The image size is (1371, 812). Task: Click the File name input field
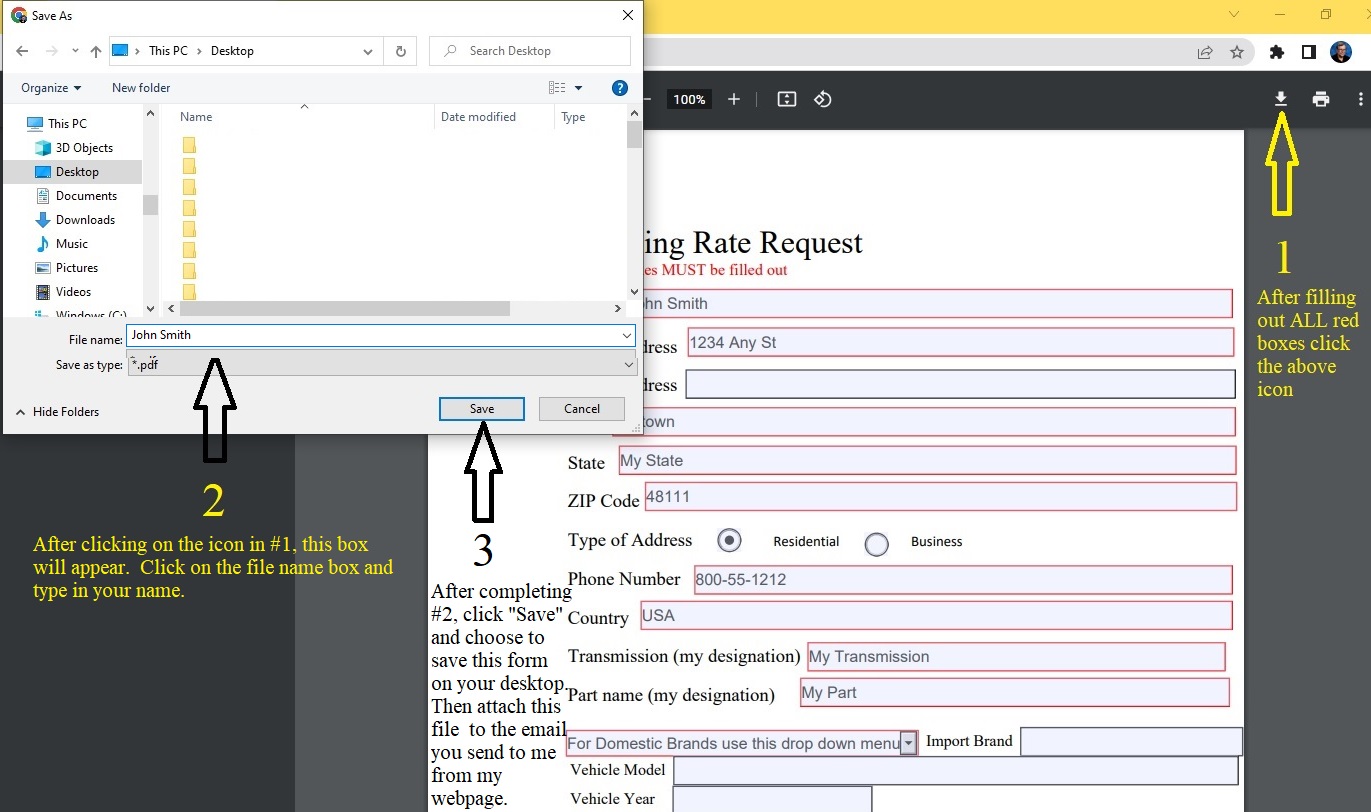coord(370,336)
